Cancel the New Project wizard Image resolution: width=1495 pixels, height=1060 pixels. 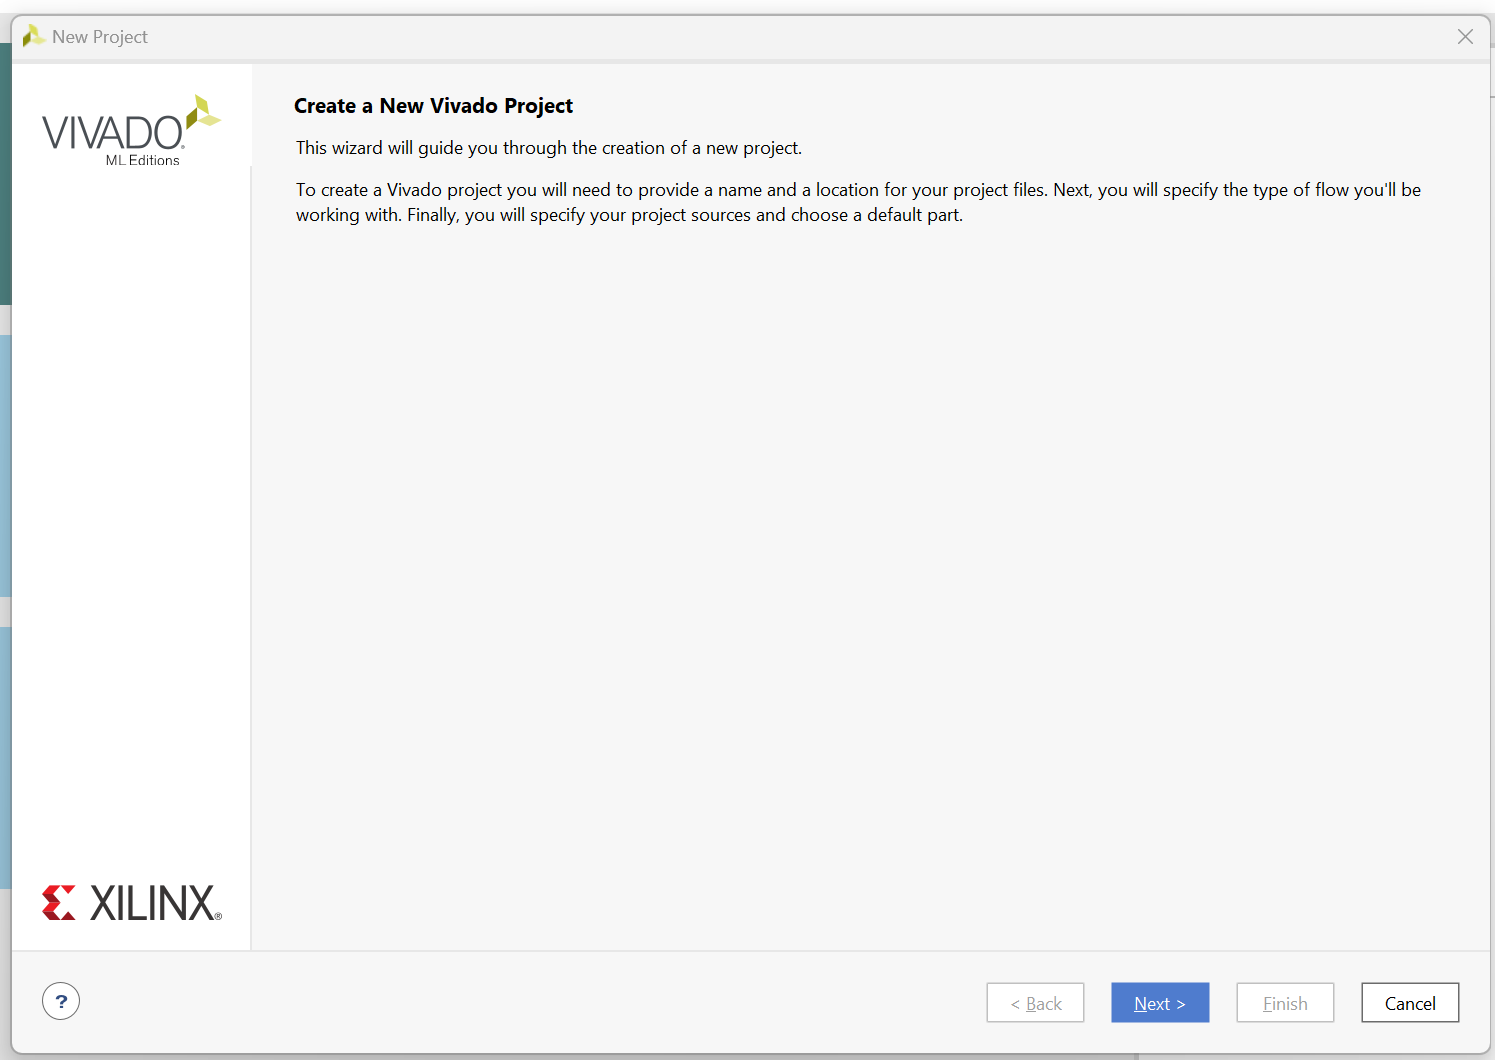coord(1410,1002)
